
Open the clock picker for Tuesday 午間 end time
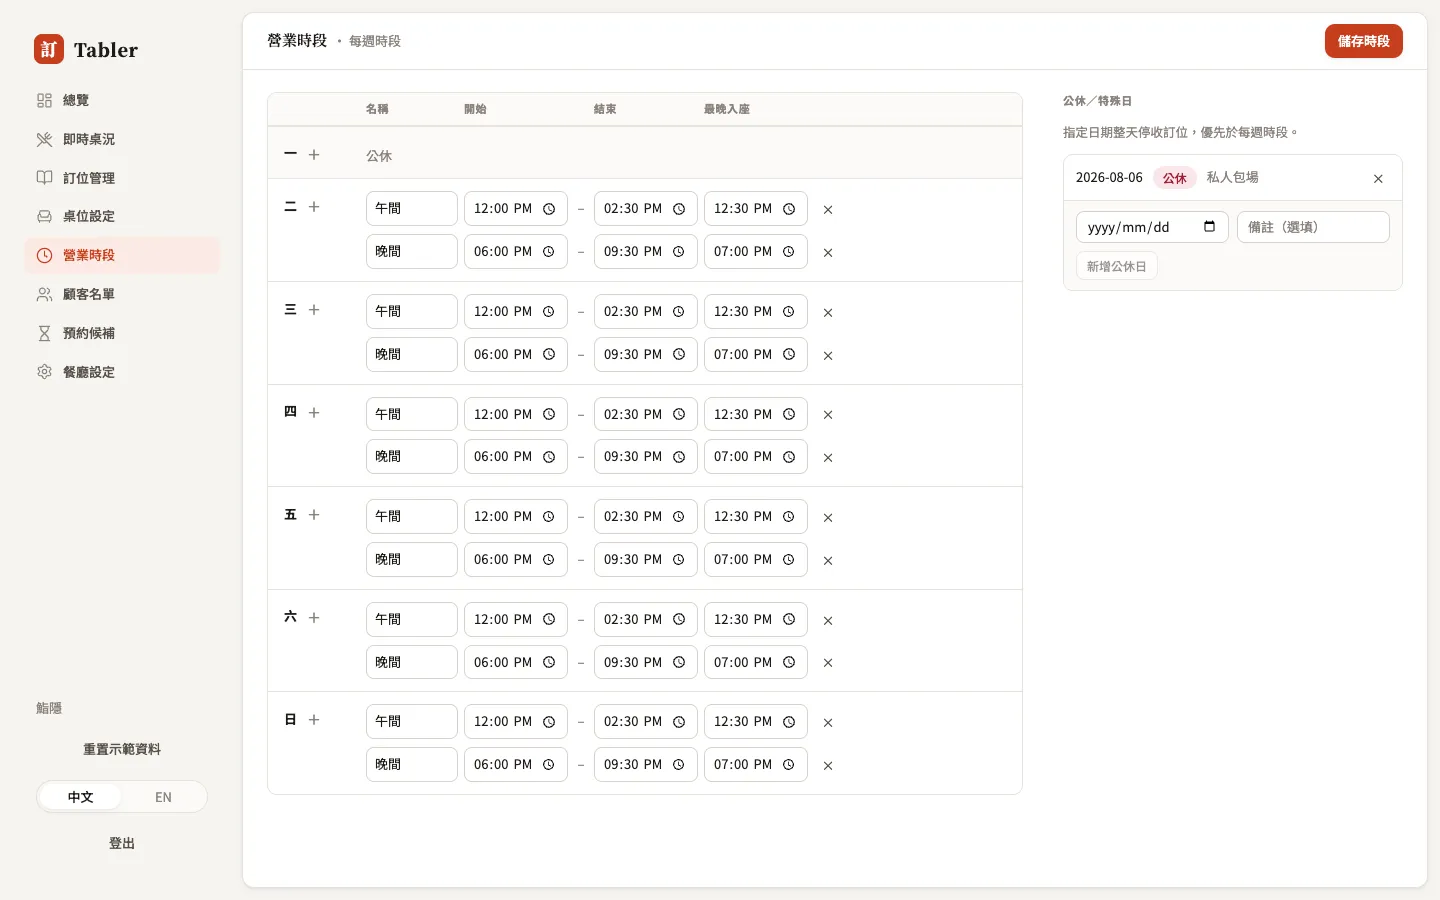pyautogui.click(x=679, y=209)
